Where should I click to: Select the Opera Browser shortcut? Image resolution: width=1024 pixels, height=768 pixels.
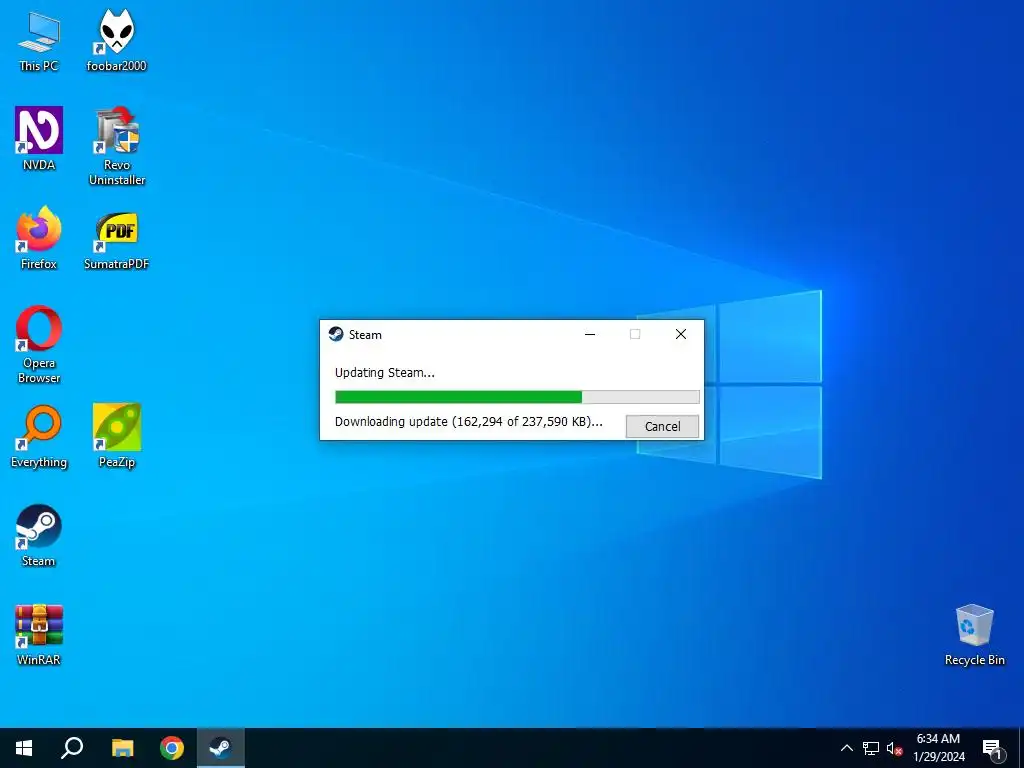tap(39, 345)
